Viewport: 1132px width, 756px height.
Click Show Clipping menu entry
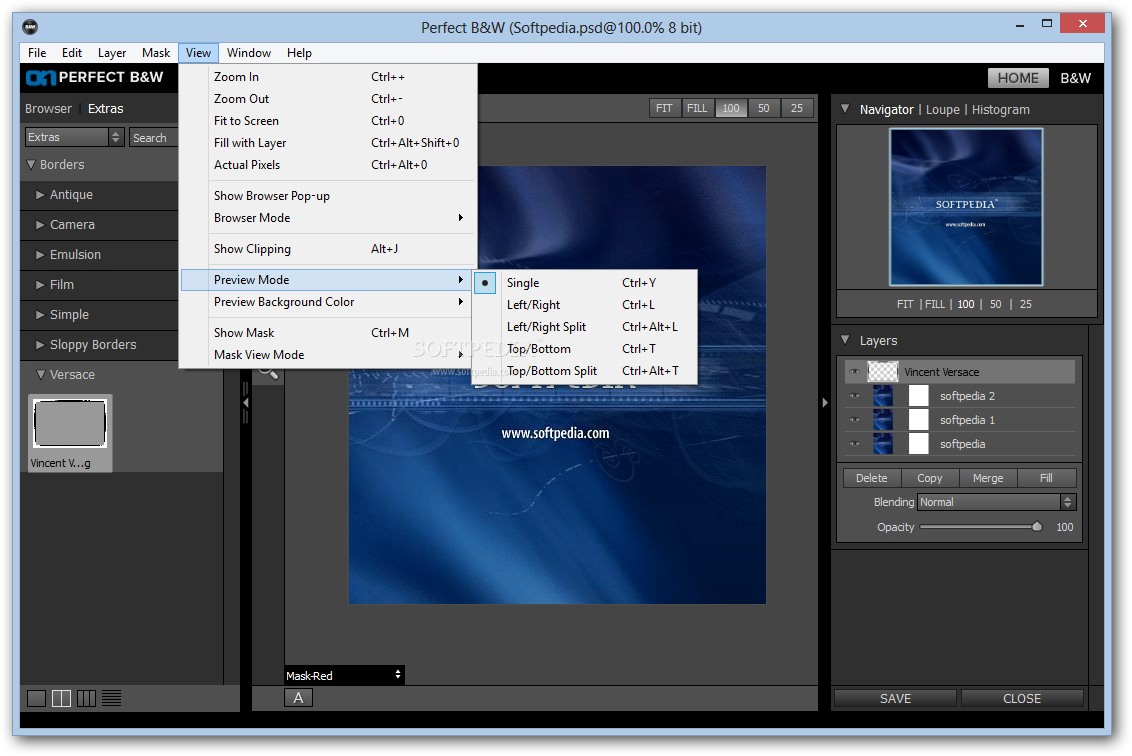point(328,249)
